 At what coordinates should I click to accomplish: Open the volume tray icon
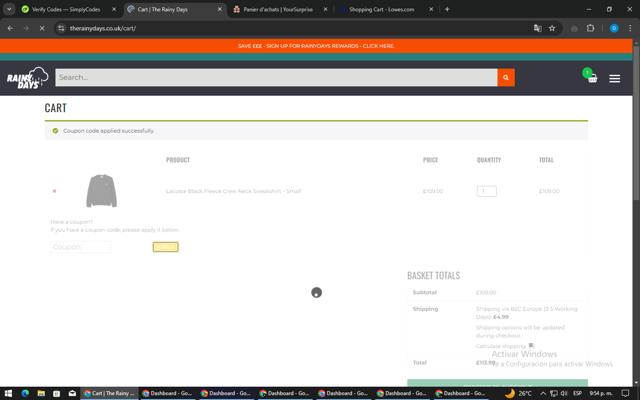[564, 393]
